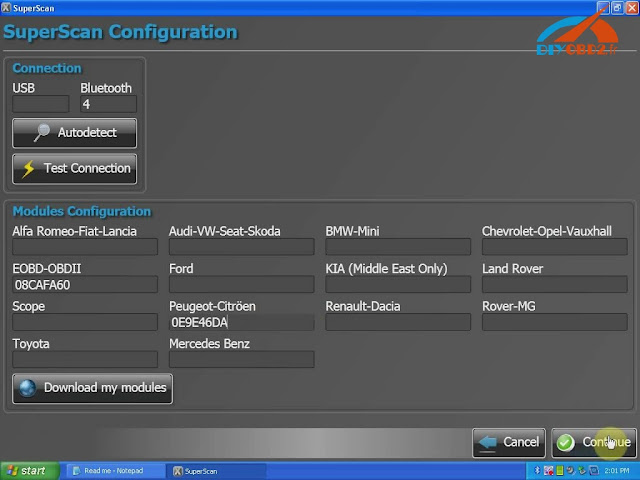Click the SuperScan title bar icon
640x480 pixels.
(x=6, y=8)
